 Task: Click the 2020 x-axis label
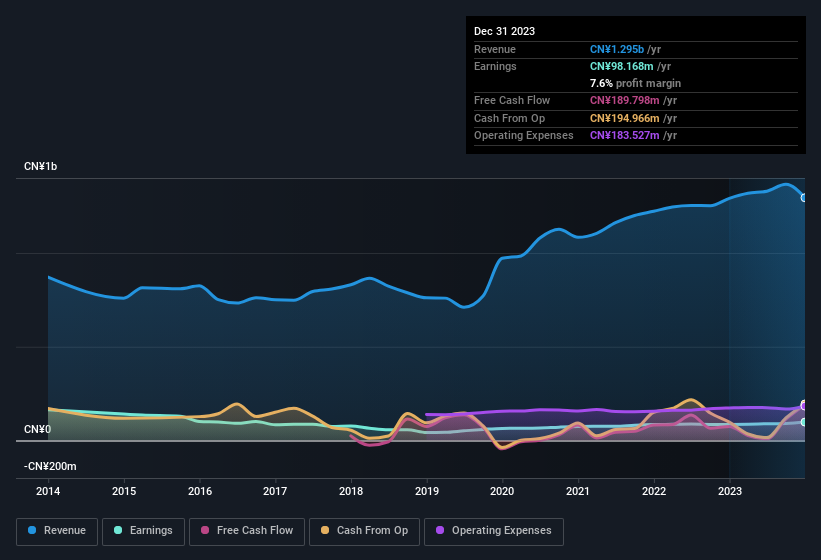tap(502, 491)
